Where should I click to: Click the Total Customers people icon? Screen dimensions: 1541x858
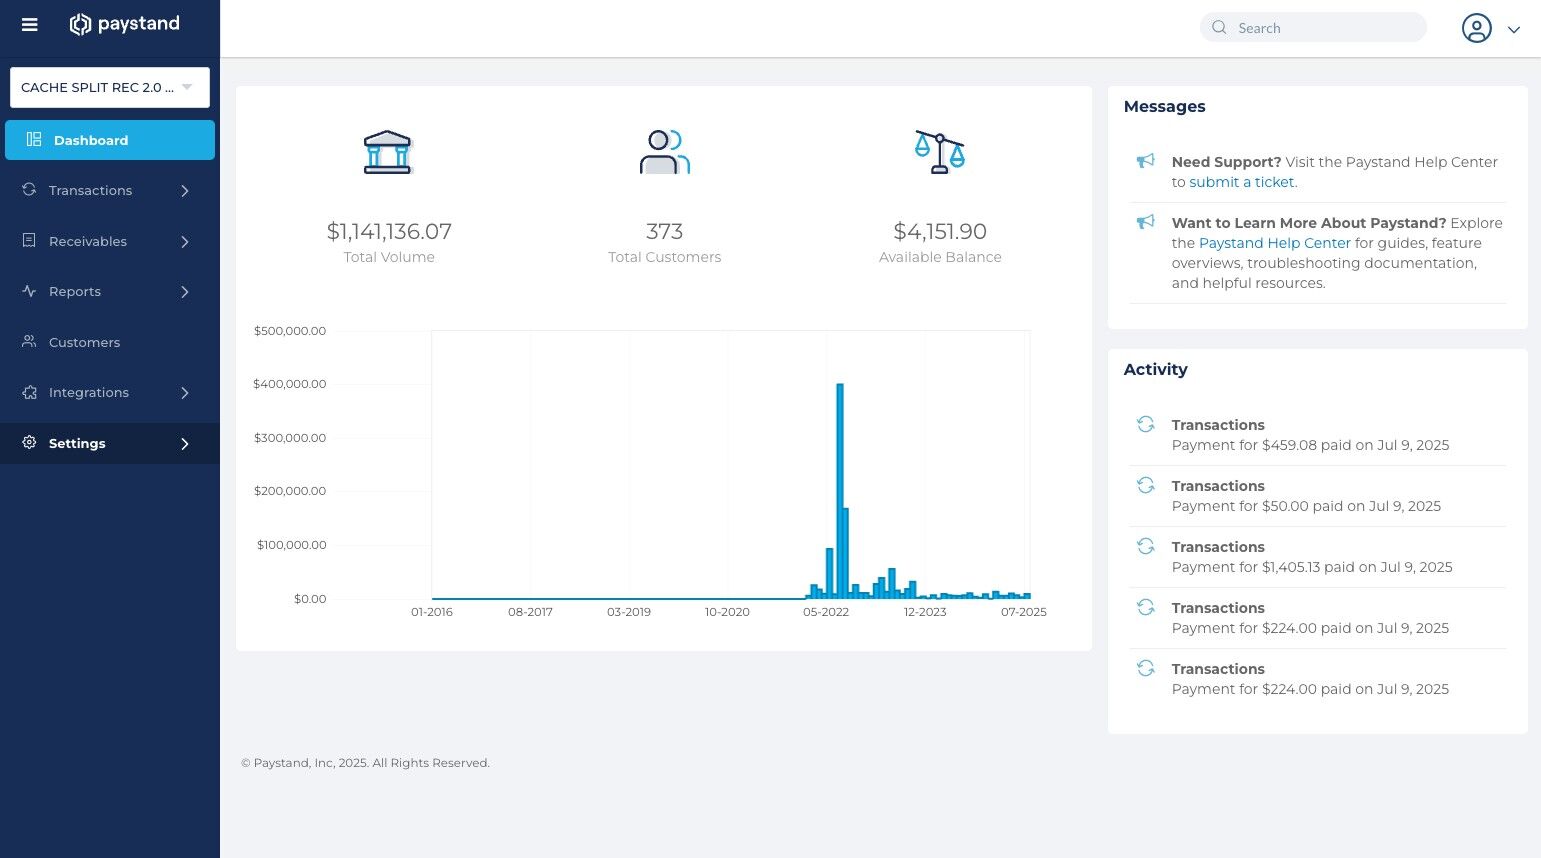tap(664, 152)
